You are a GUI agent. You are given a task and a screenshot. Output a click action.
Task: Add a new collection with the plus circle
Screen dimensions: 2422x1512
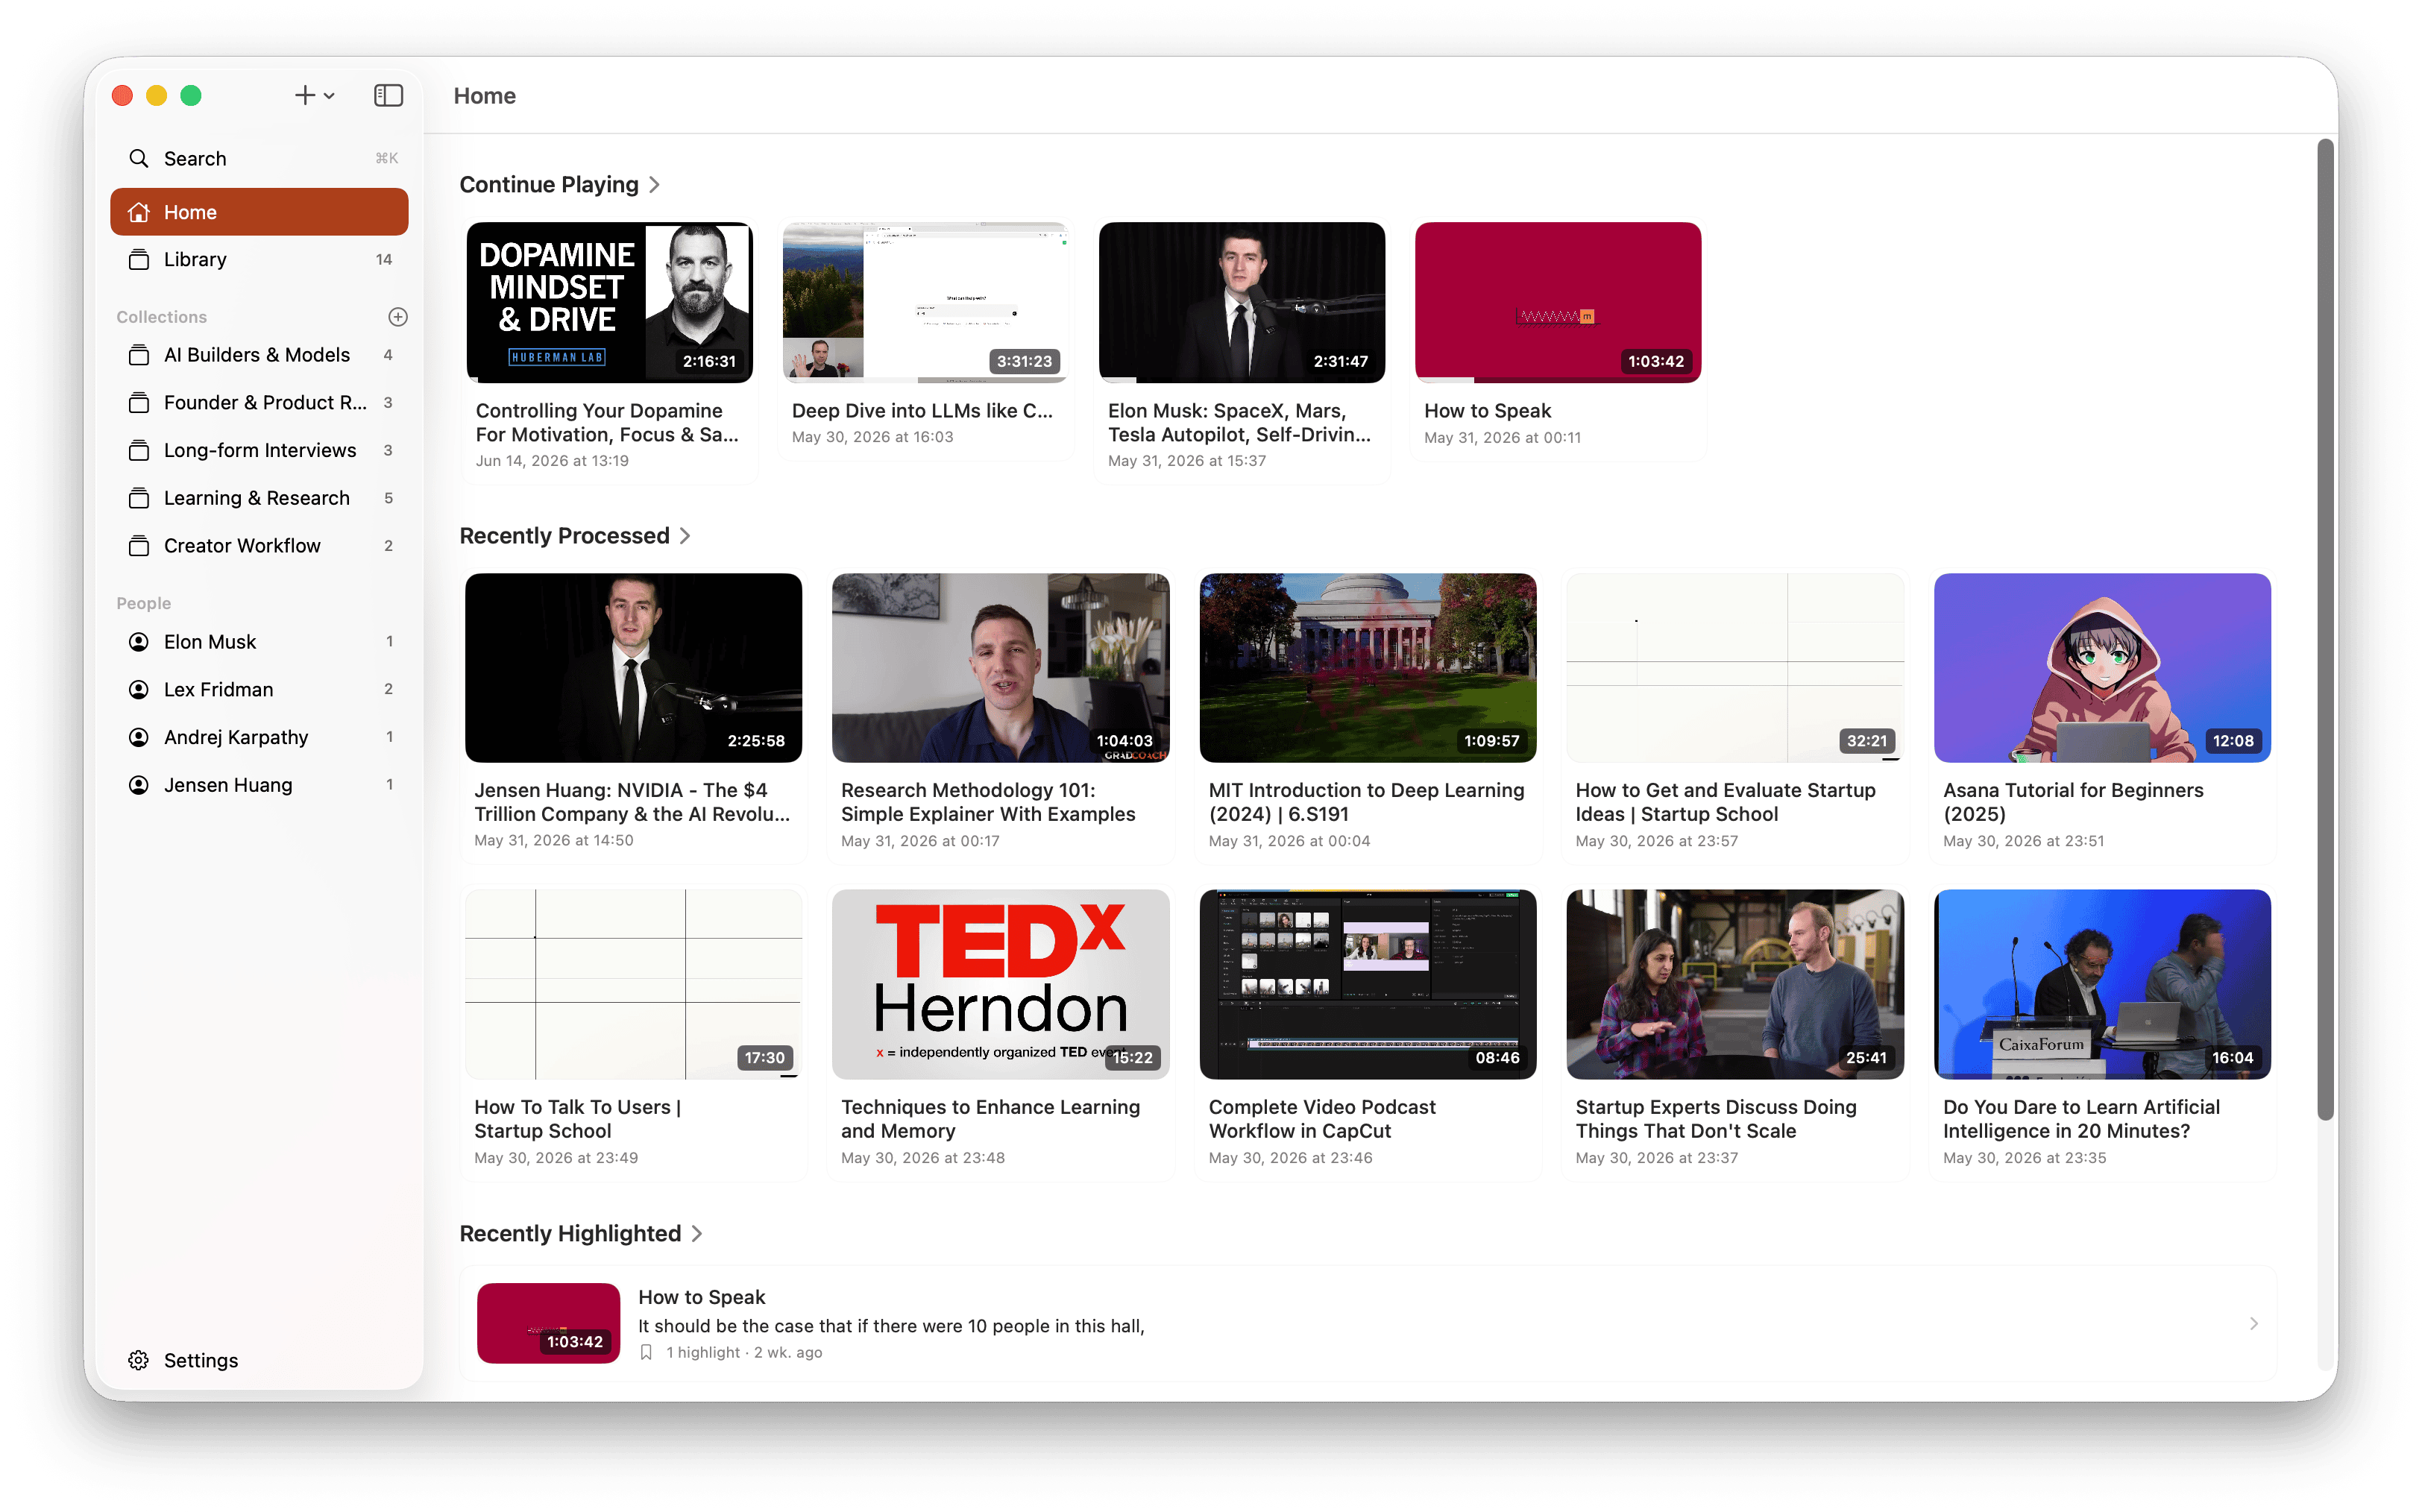point(397,316)
